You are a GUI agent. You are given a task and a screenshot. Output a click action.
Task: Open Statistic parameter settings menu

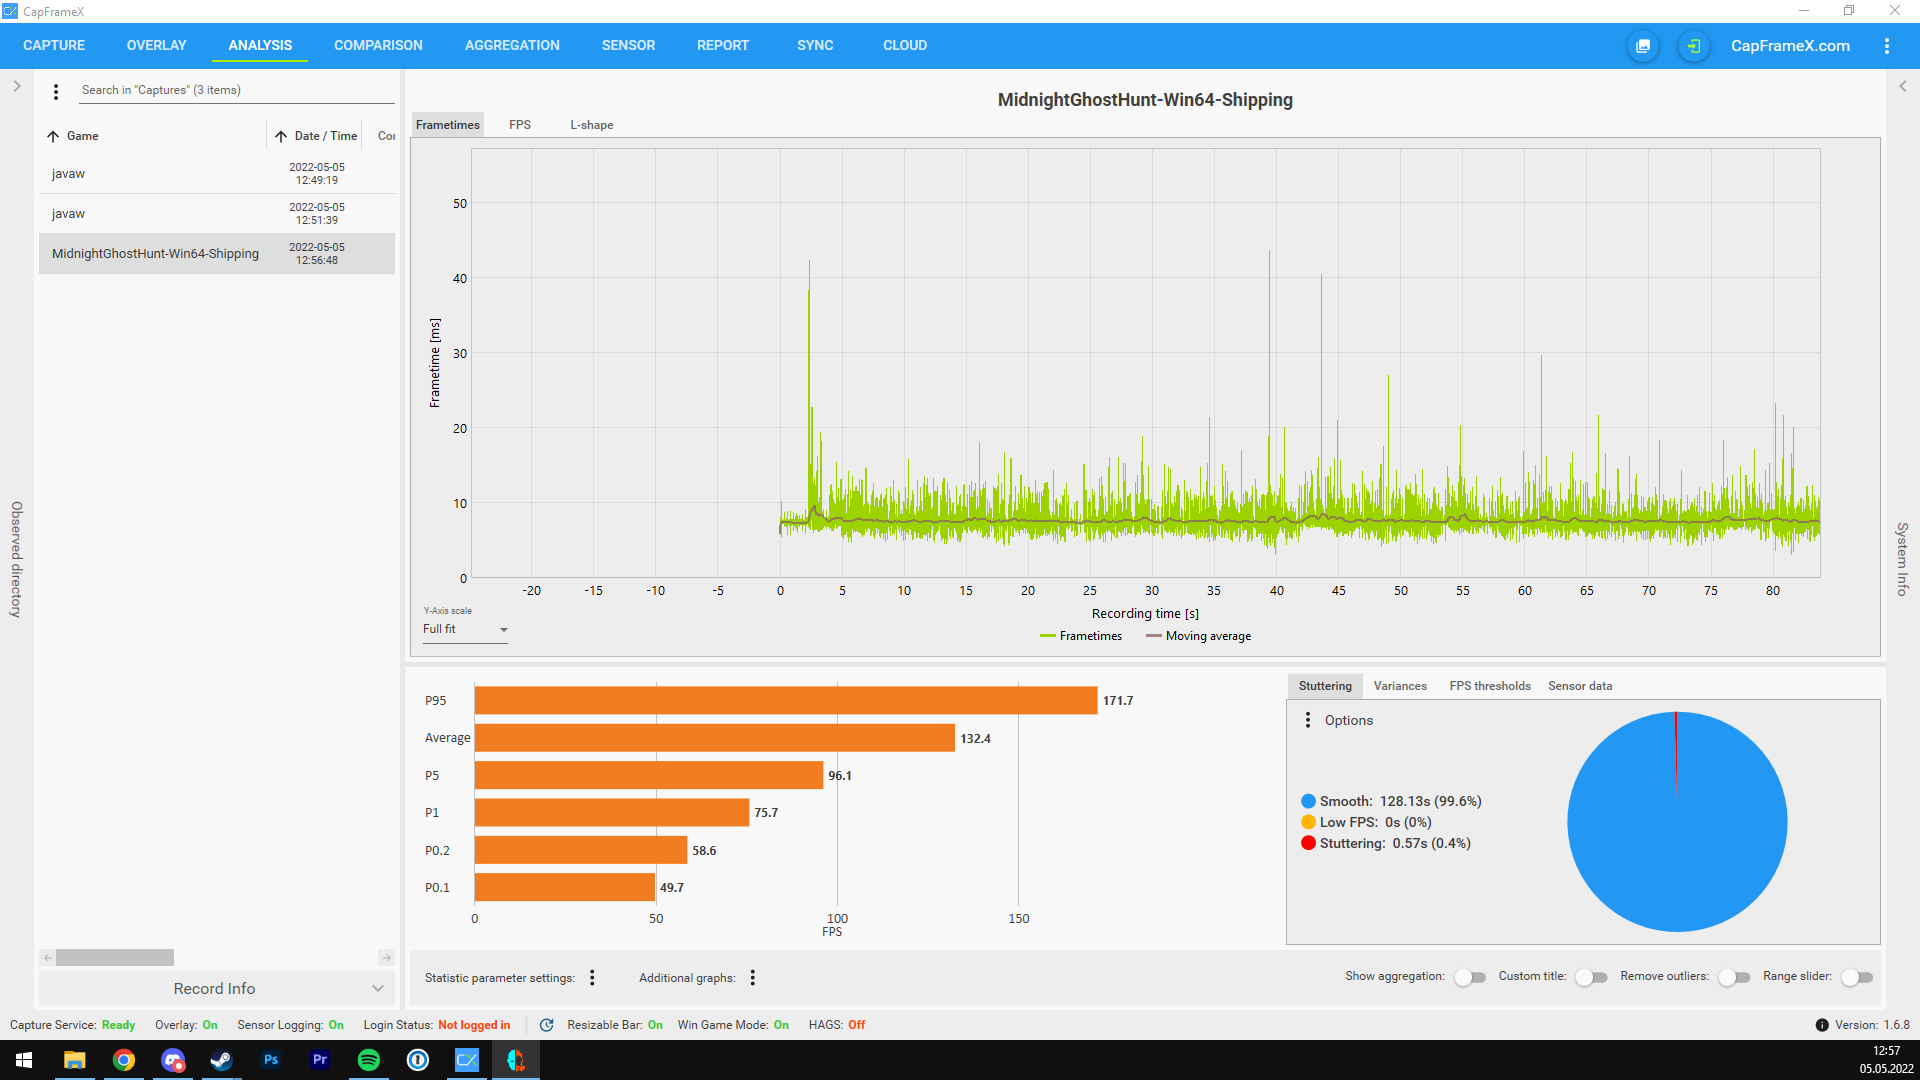pyautogui.click(x=592, y=978)
